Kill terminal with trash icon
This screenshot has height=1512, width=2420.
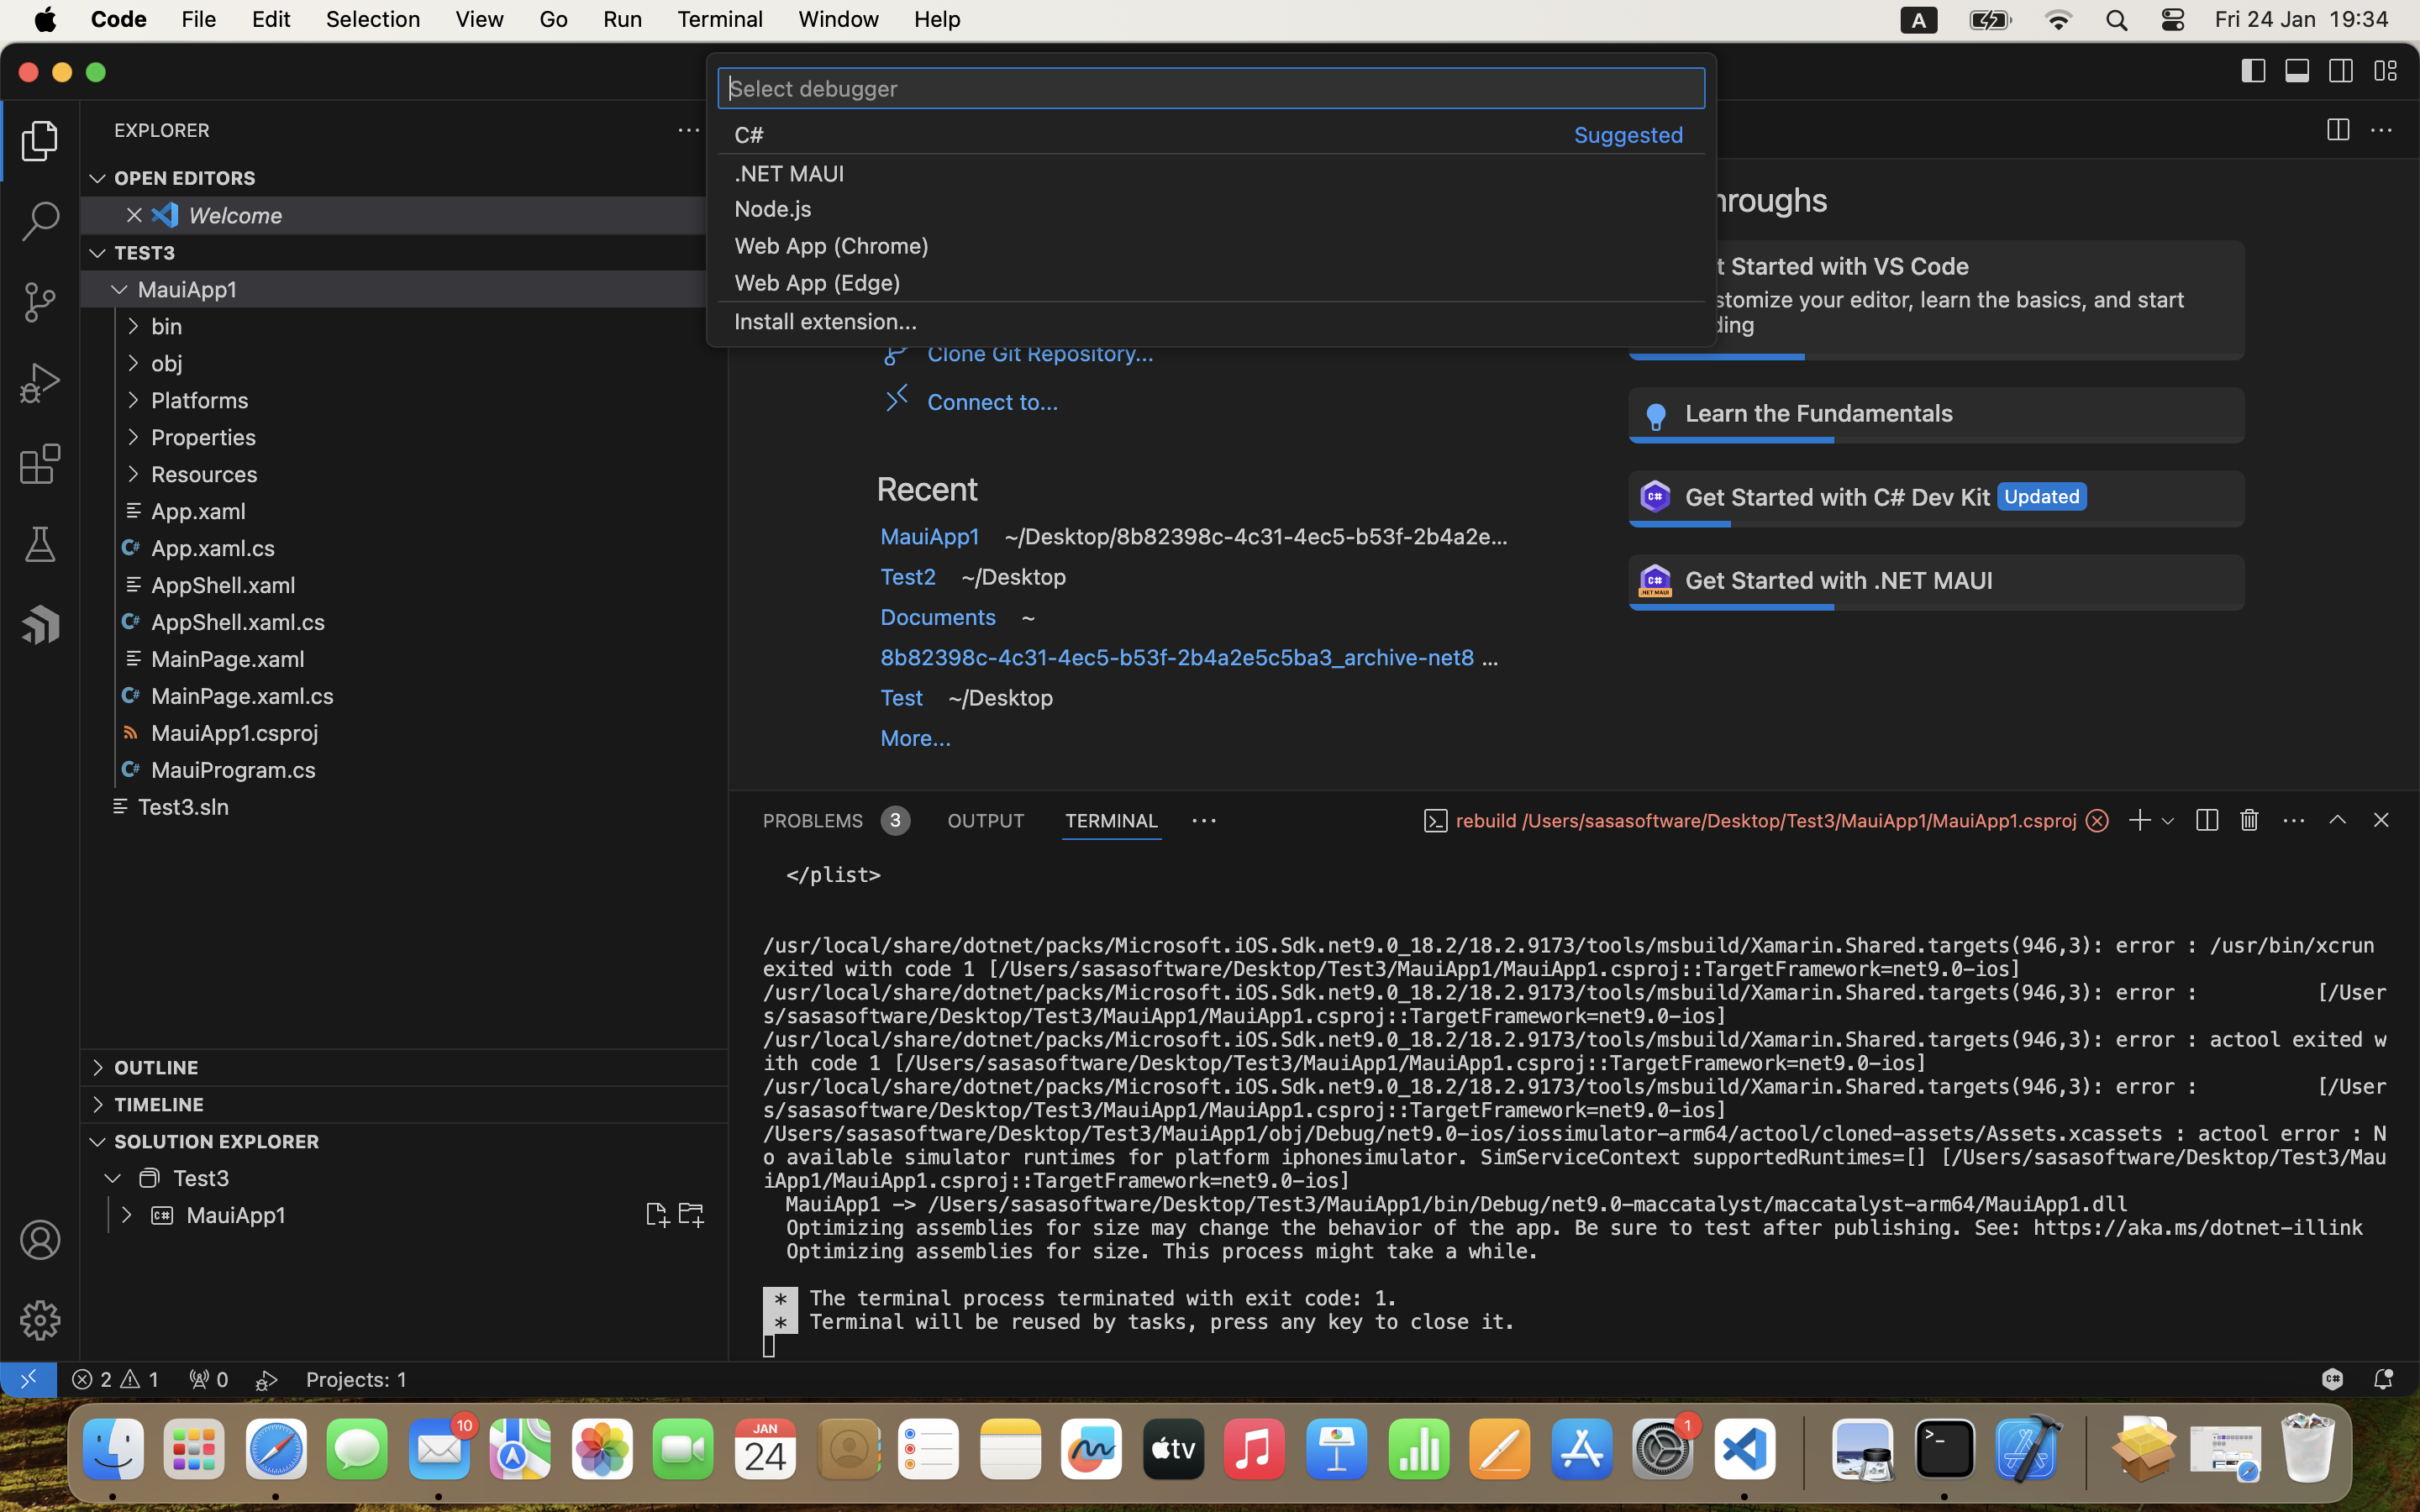(2249, 820)
